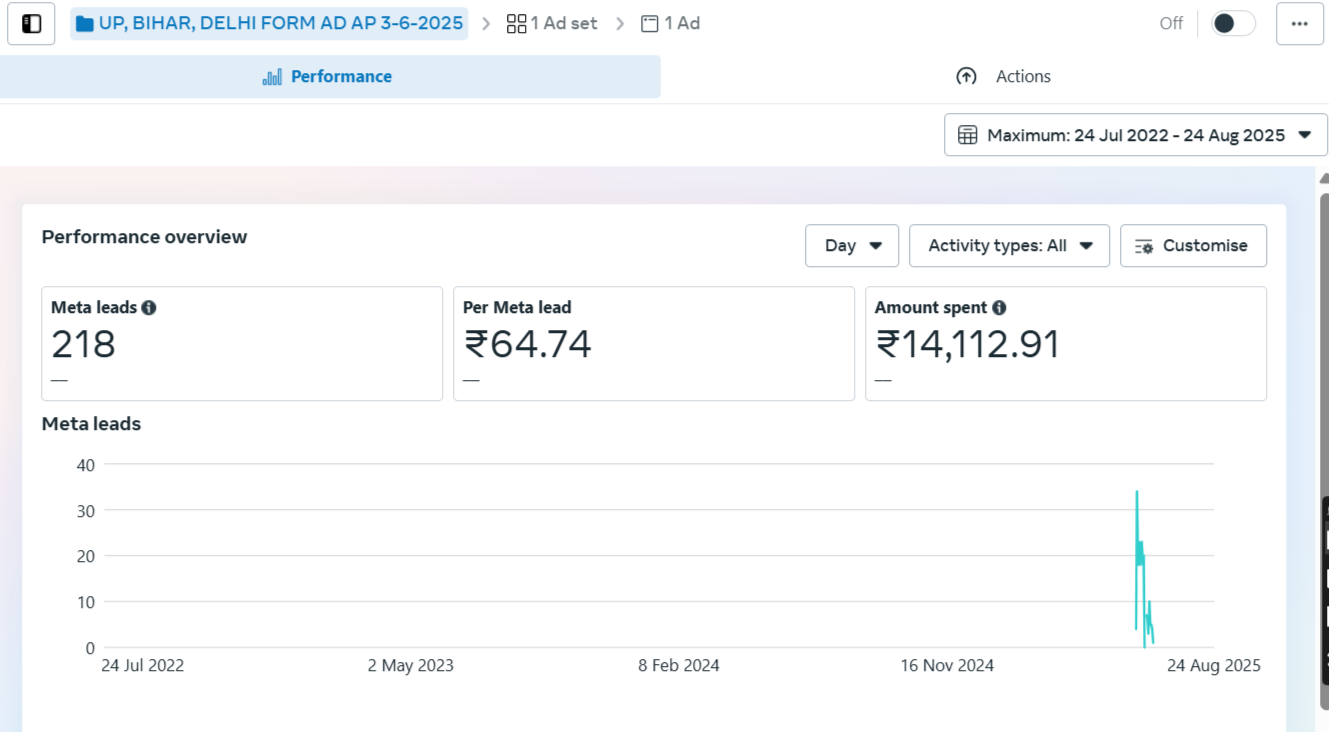The height and width of the screenshot is (732, 1329).
Task: Click the calendar icon in date range
Action: click(967, 135)
